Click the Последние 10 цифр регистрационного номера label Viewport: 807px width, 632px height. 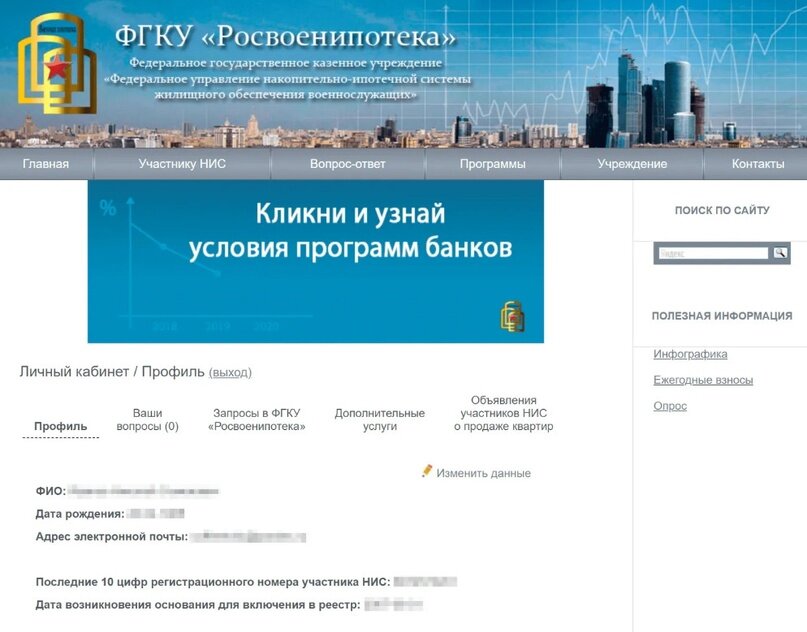pyautogui.click(x=213, y=582)
